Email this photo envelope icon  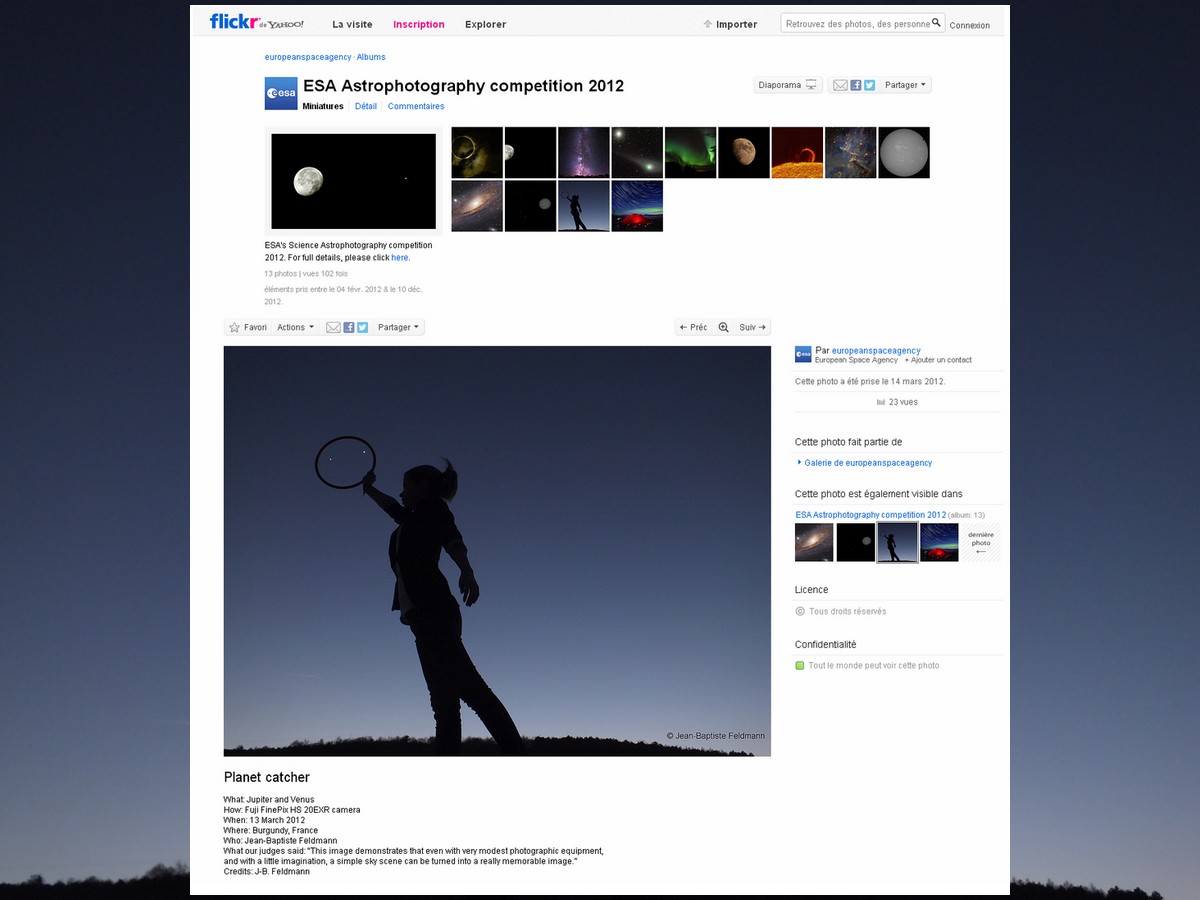[x=334, y=327]
